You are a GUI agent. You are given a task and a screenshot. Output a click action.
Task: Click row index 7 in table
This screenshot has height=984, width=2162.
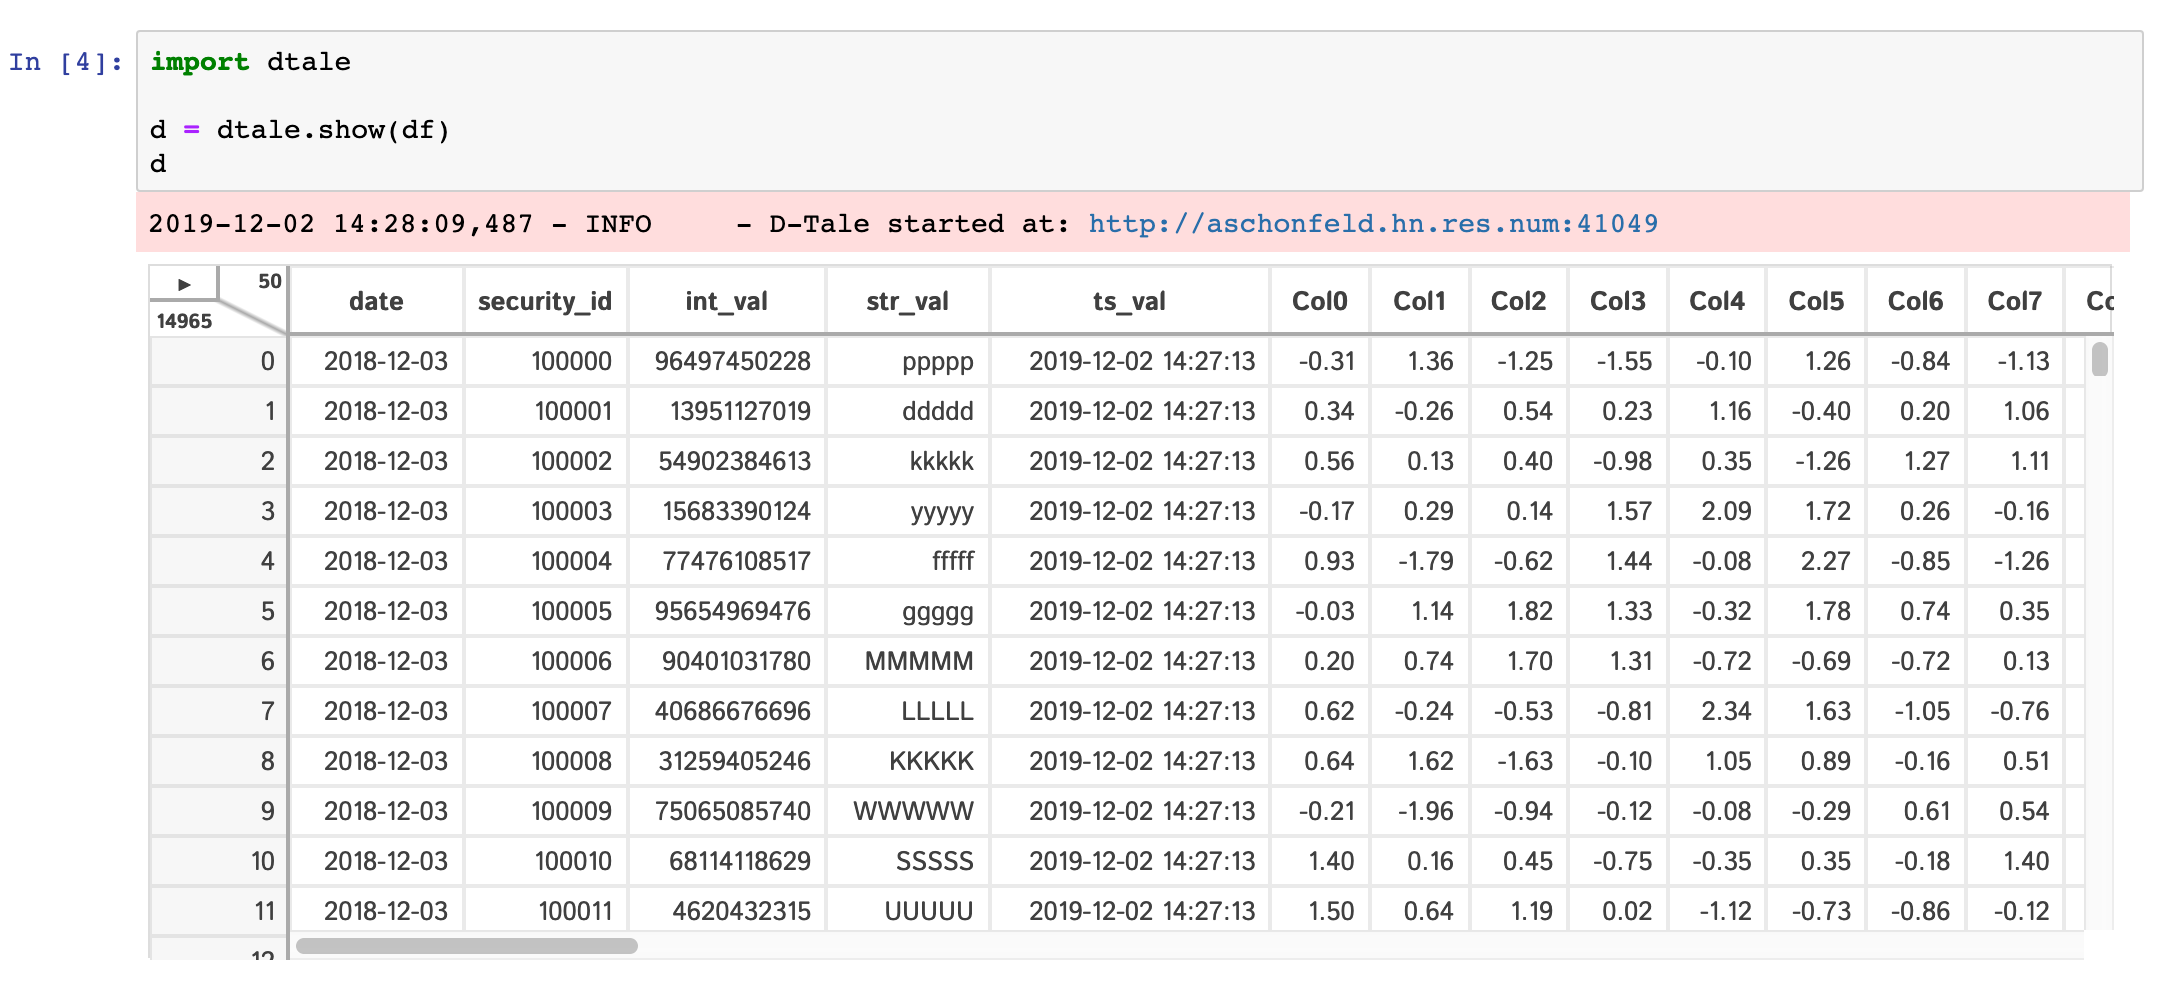[267, 711]
